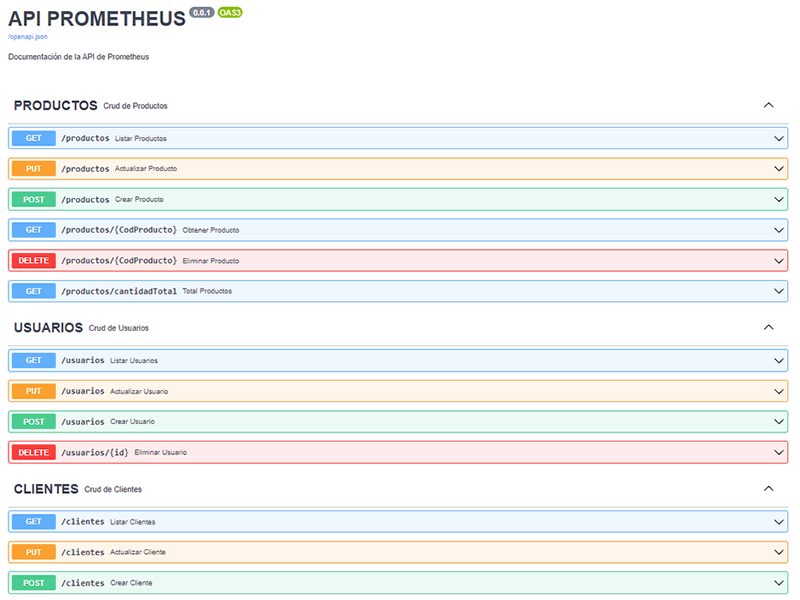Expand arrow on Actualizar Cliente row

(779, 552)
